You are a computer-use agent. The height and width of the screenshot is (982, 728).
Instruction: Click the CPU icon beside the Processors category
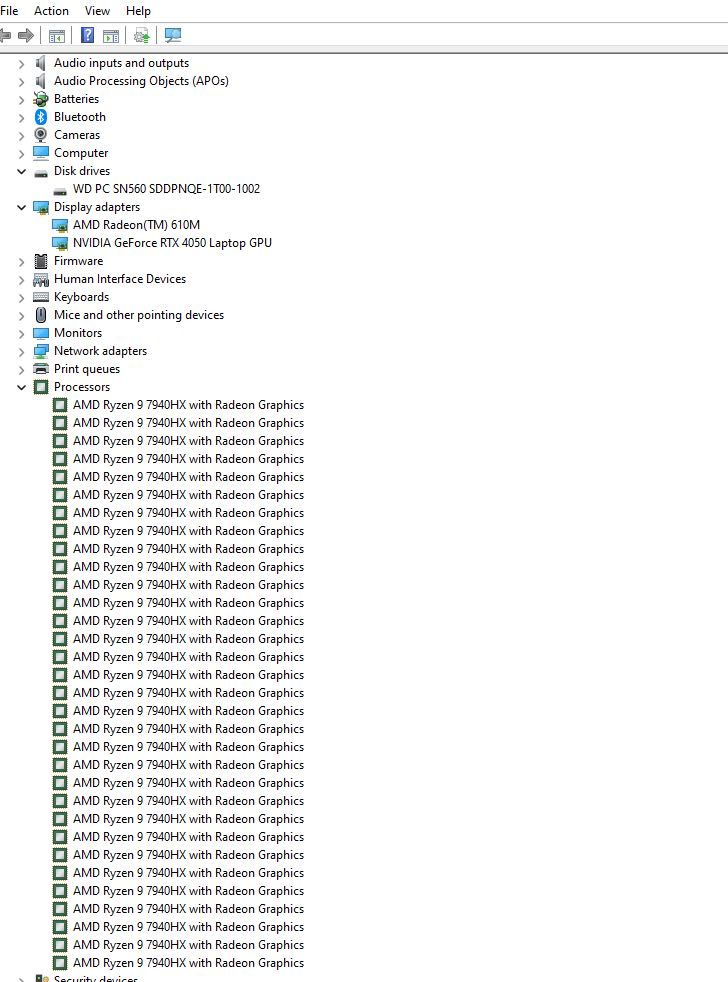pos(41,387)
